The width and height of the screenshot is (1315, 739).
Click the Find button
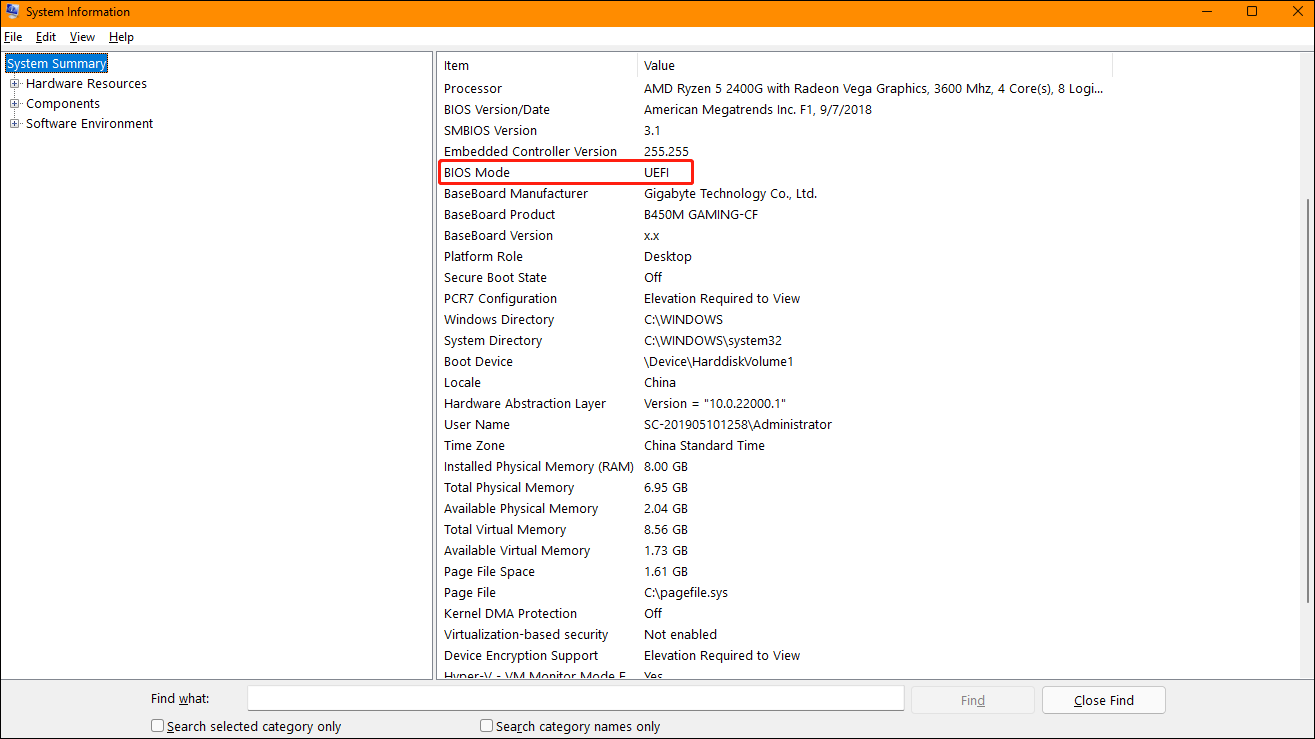coord(973,700)
